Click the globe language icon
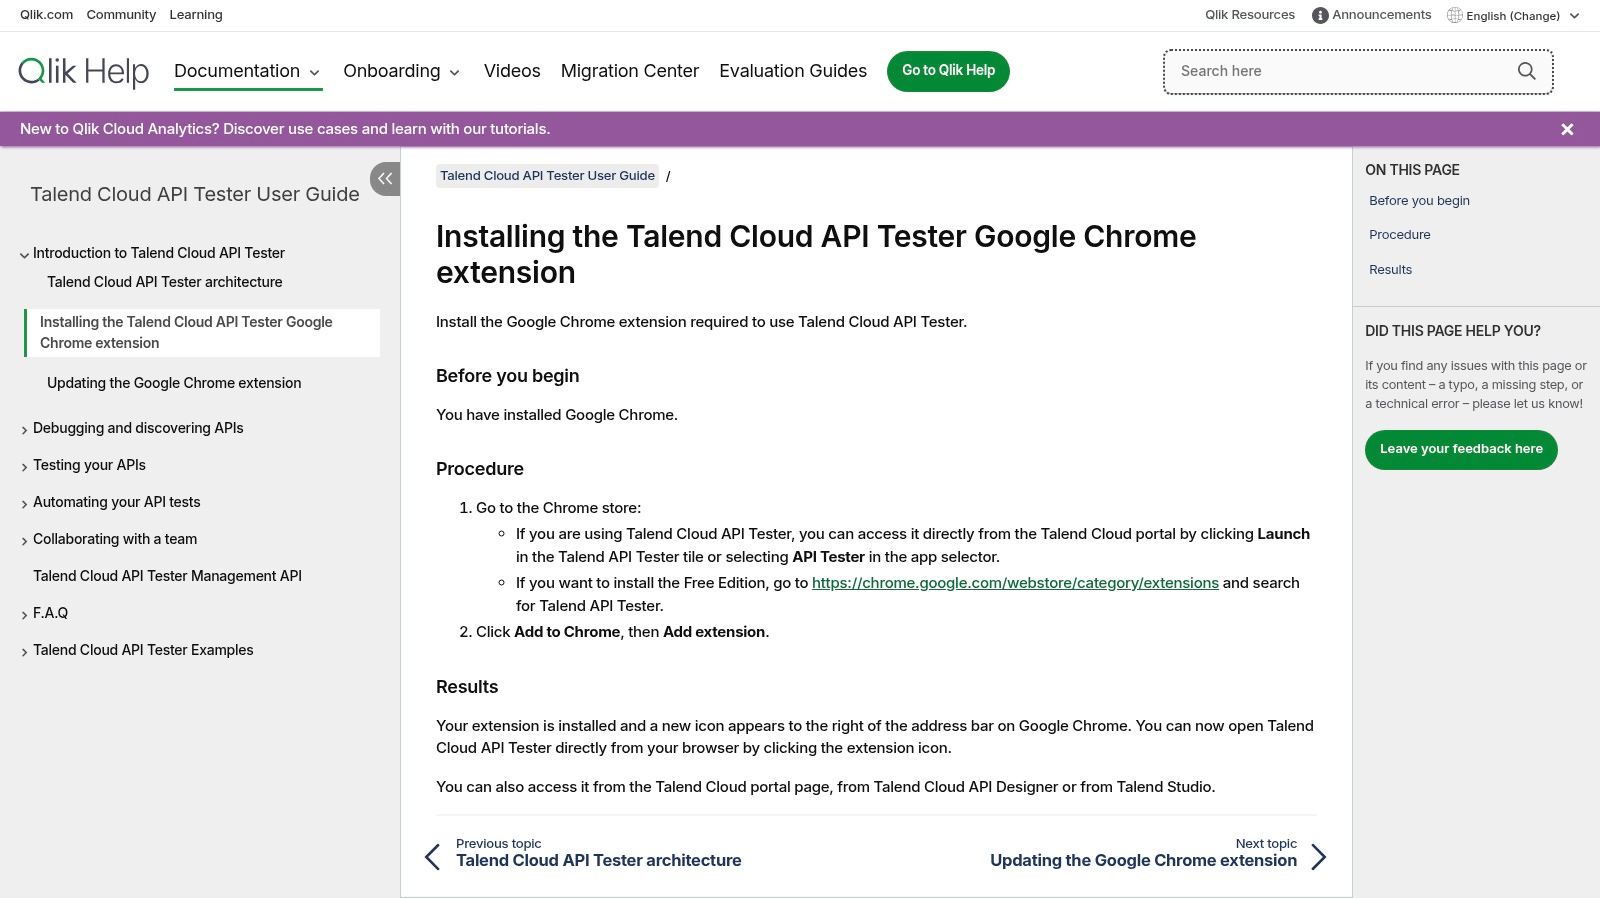1600x900 pixels. click(1453, 15)
